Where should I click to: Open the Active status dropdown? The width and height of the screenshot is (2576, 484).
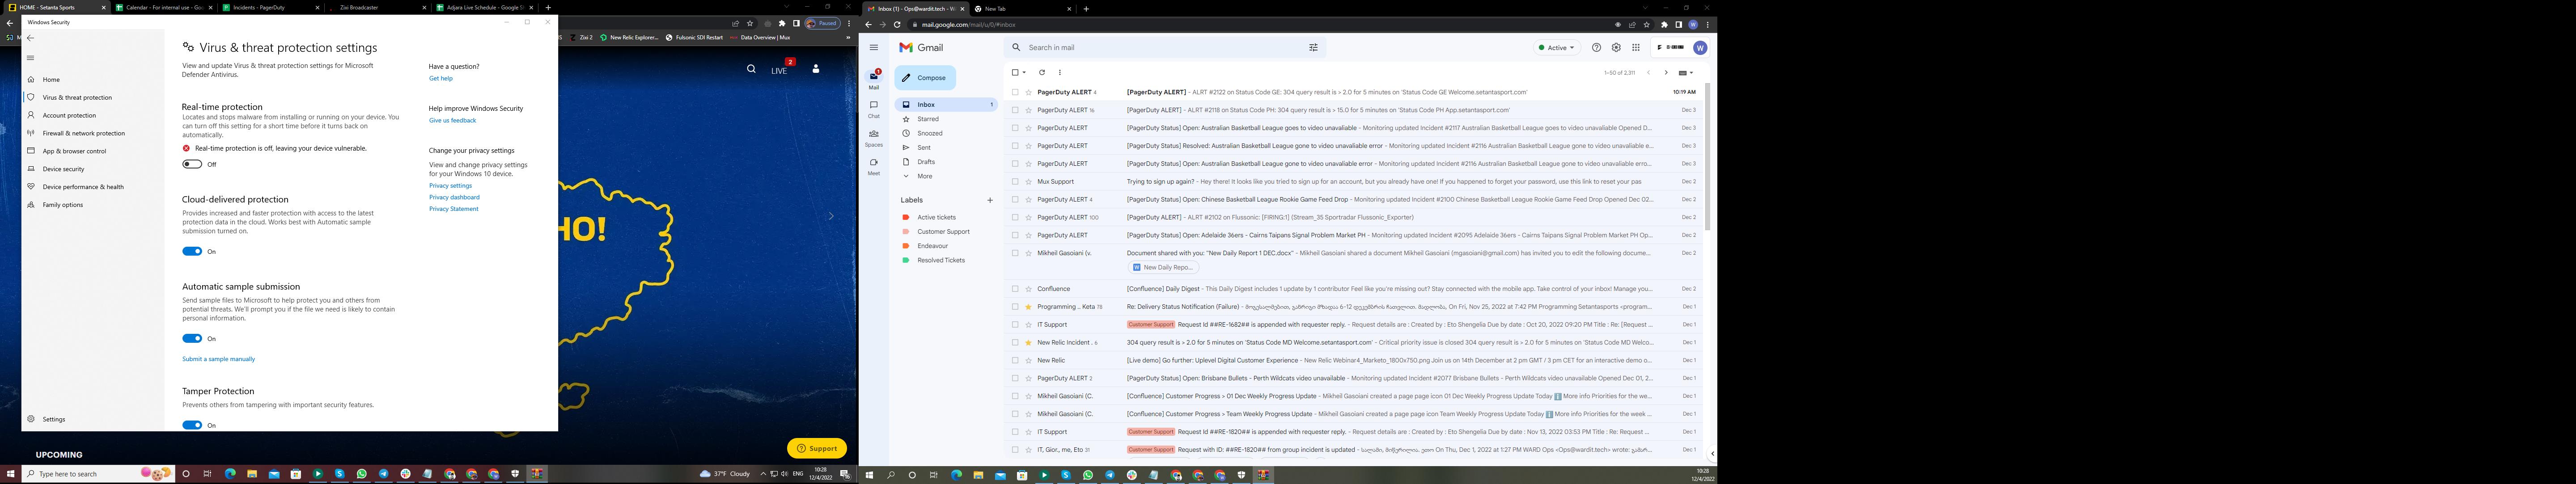[x=1556, y=47]
